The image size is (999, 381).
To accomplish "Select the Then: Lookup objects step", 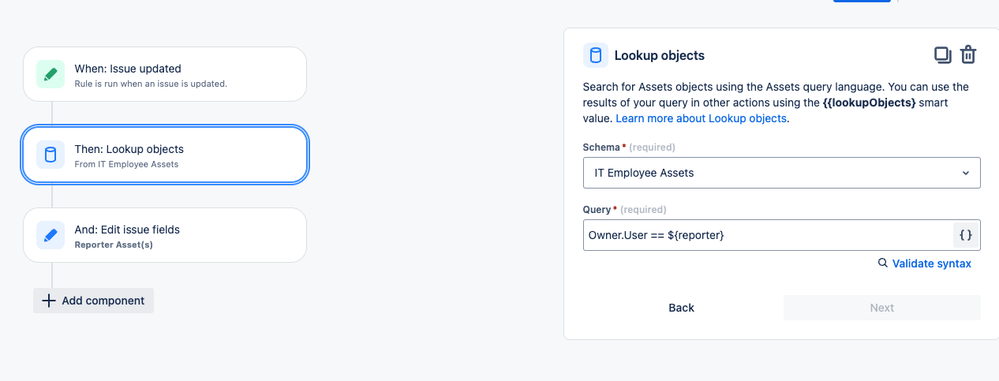I will (165, 155).
